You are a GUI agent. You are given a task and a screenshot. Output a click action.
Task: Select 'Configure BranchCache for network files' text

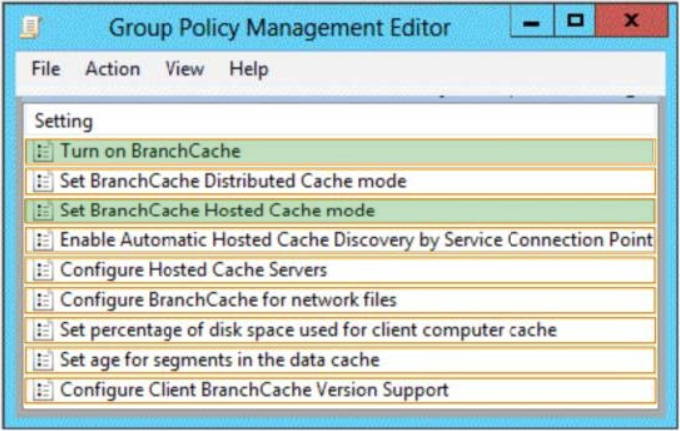tap(228, 300)
